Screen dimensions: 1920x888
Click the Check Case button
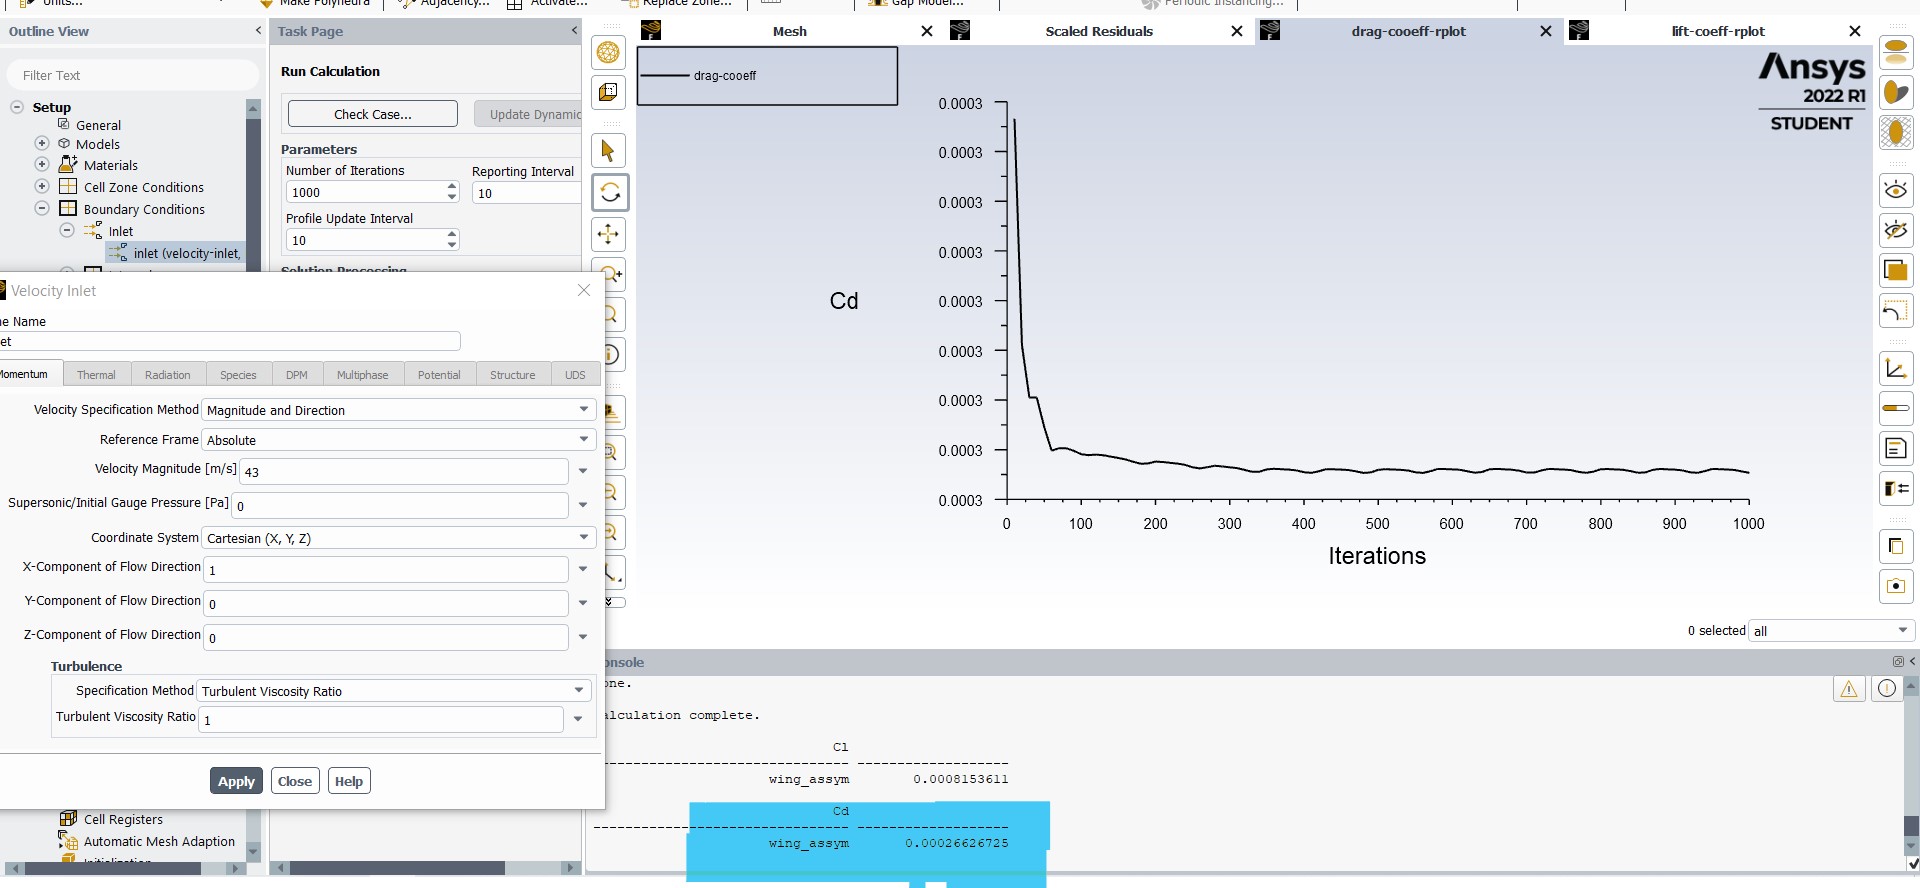[x=373, y=114]
